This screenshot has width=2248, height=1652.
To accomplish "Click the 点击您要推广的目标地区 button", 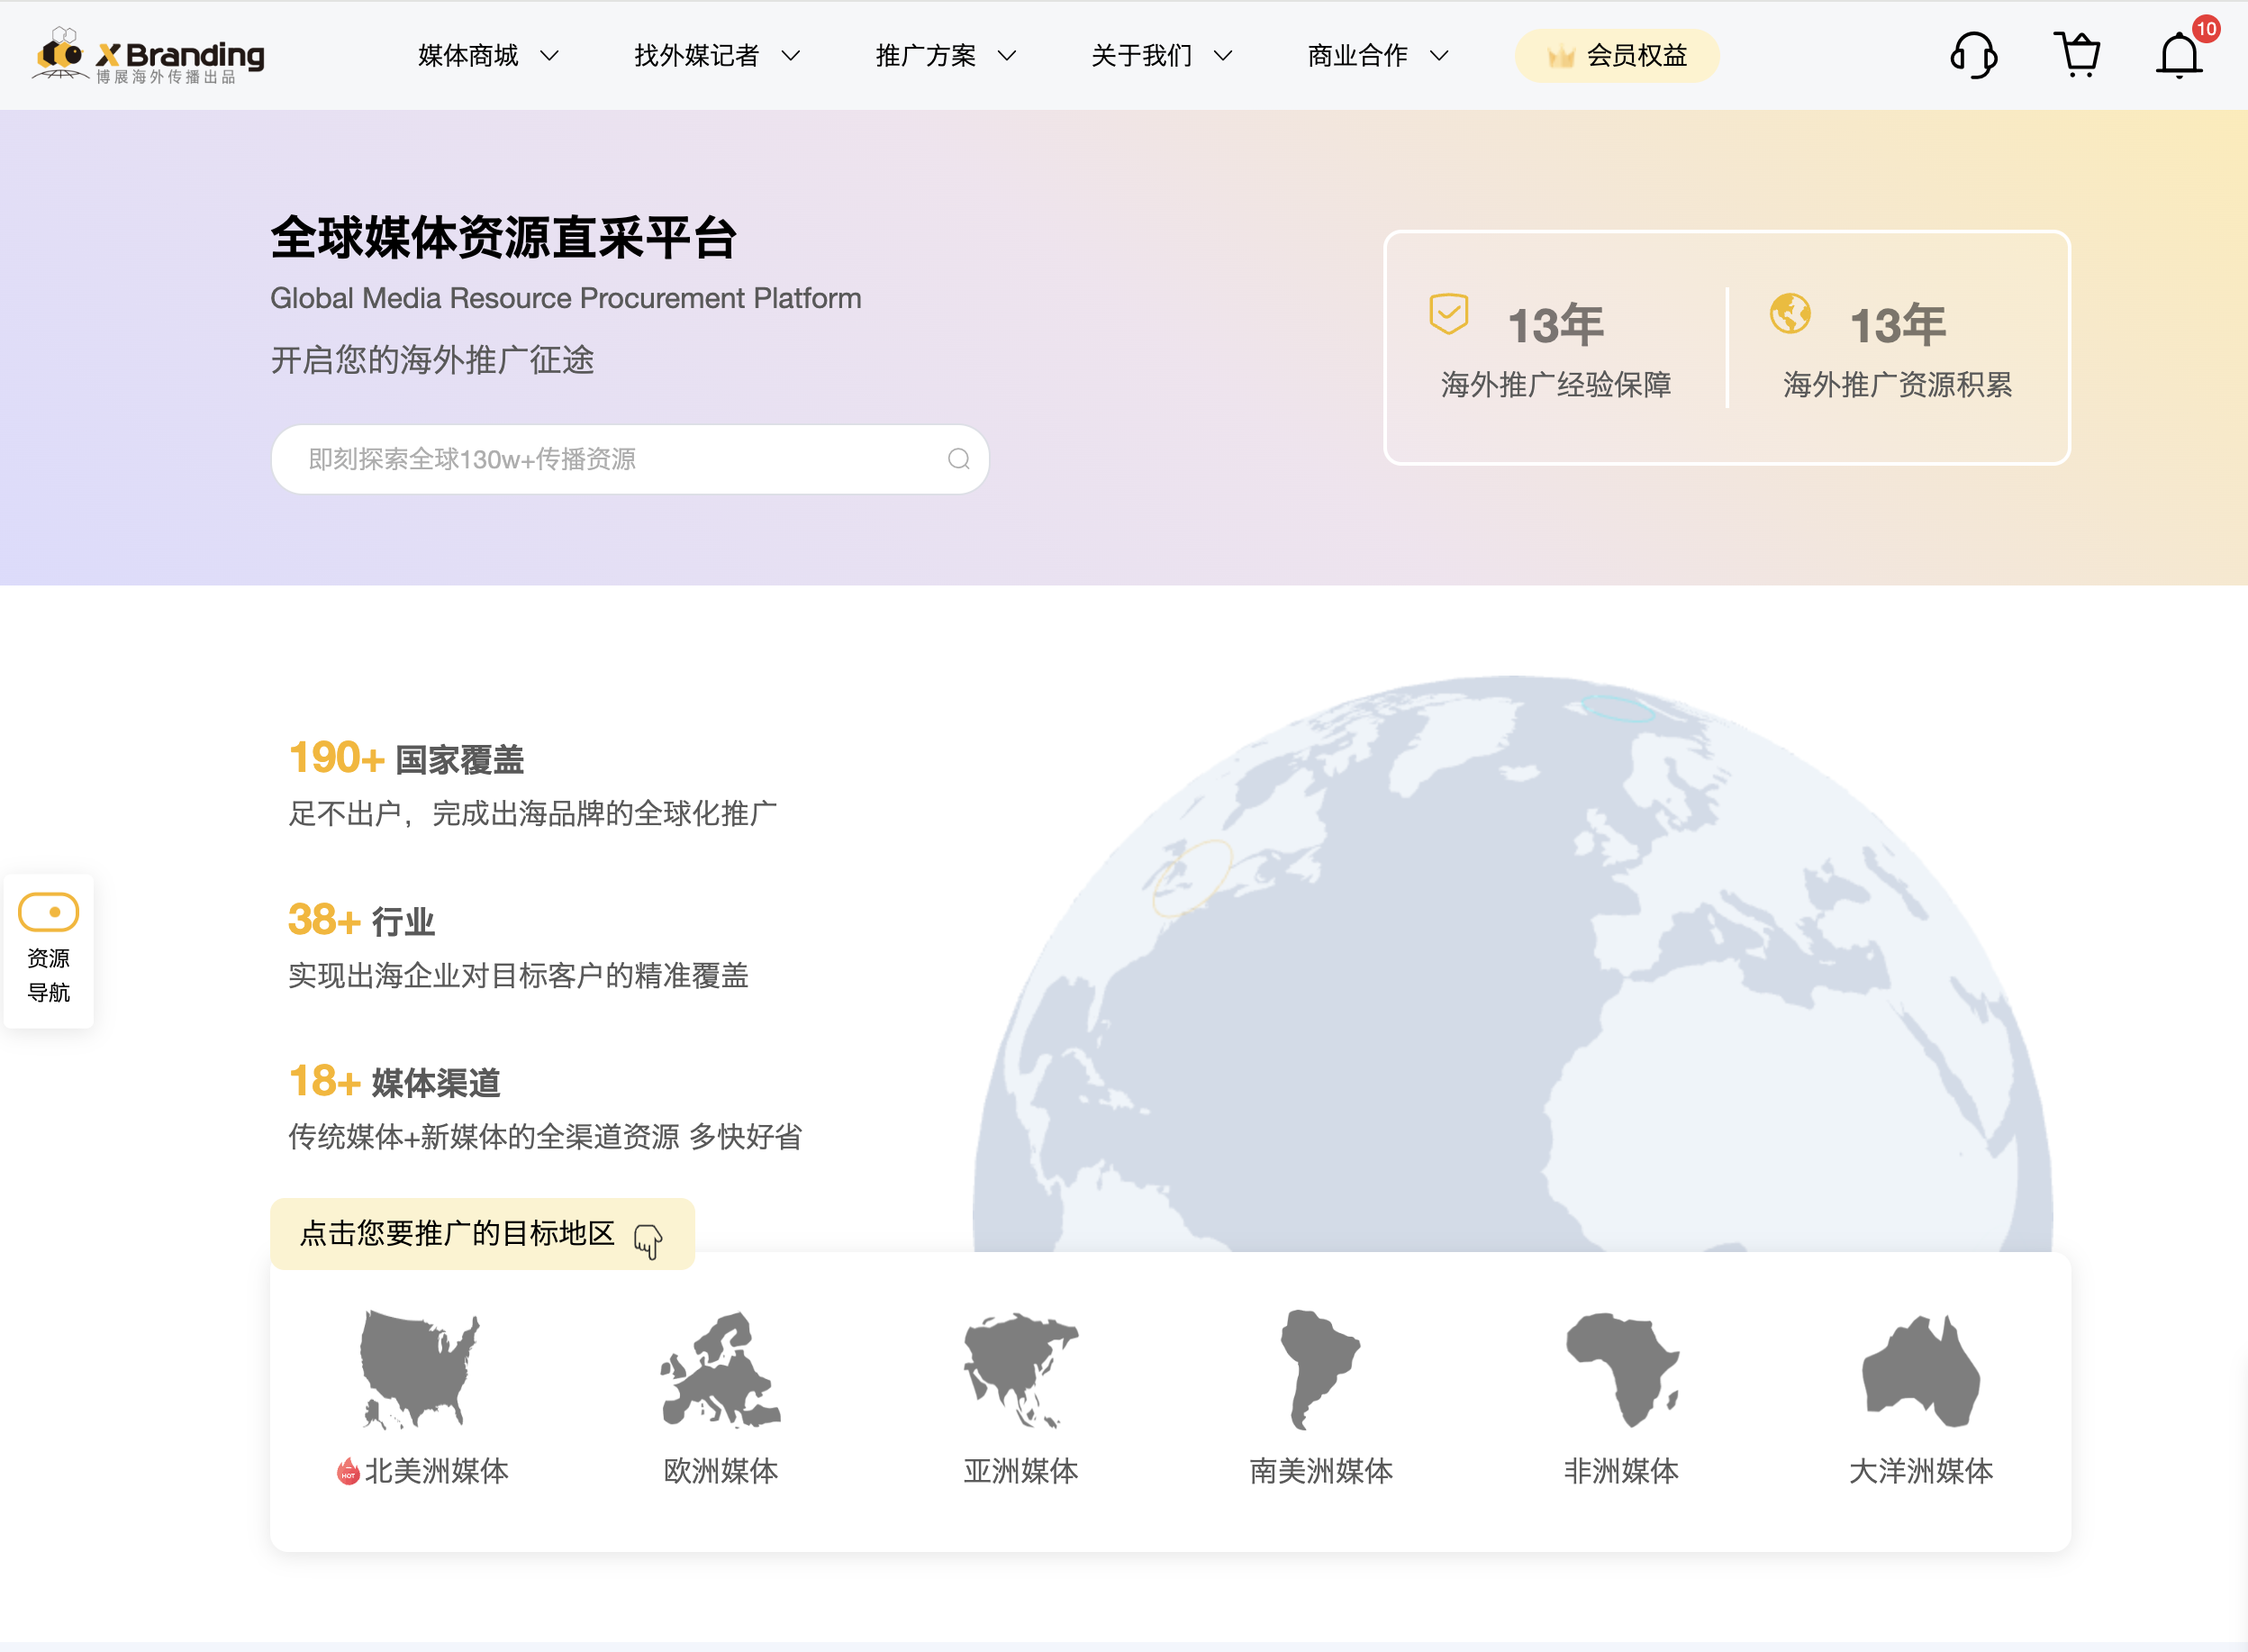I will (x=482, y=1234).
